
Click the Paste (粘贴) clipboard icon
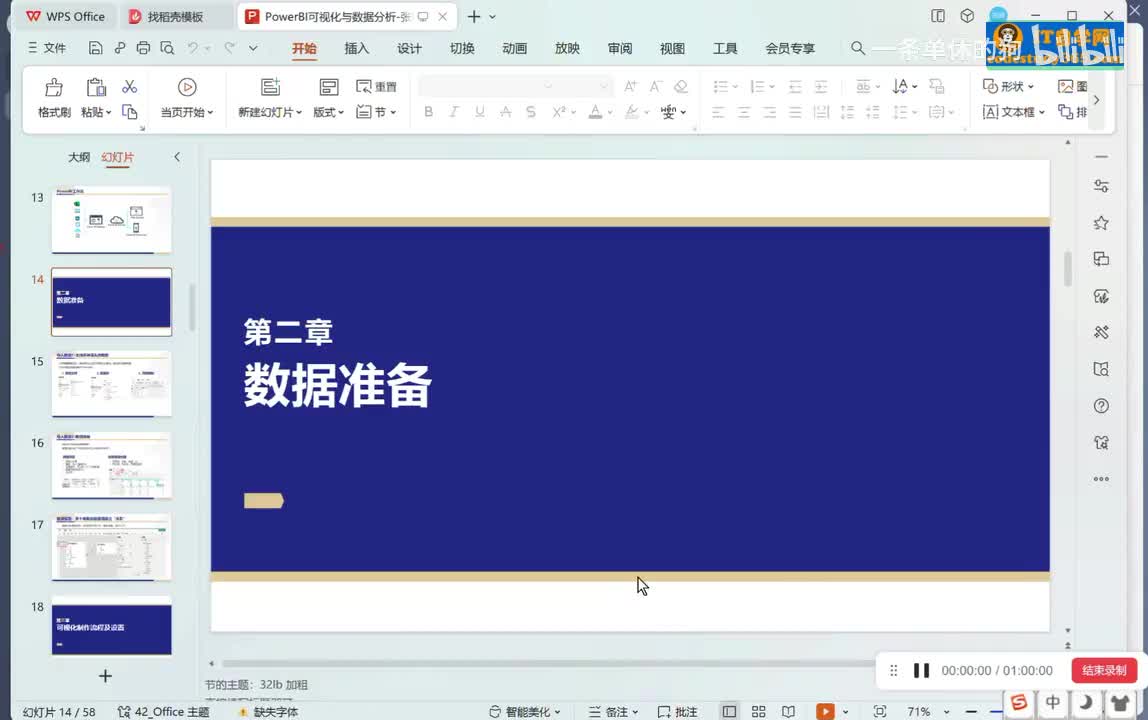(95, 88)
